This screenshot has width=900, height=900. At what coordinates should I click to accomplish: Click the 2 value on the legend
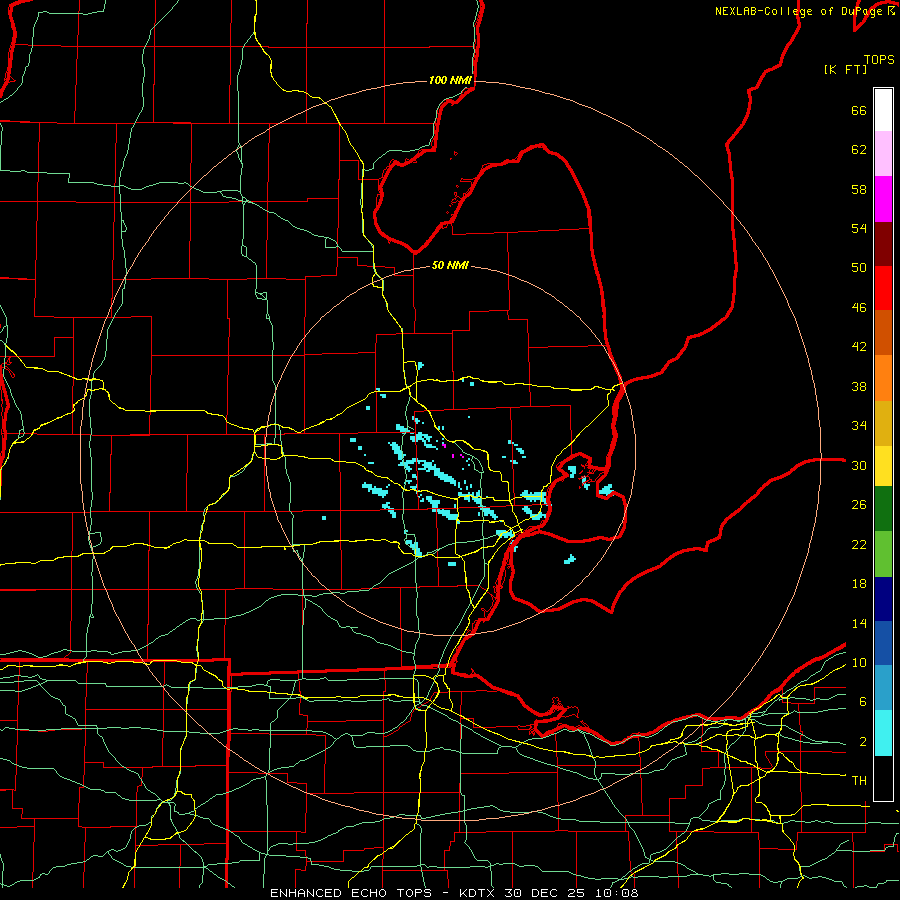[863, 742]
